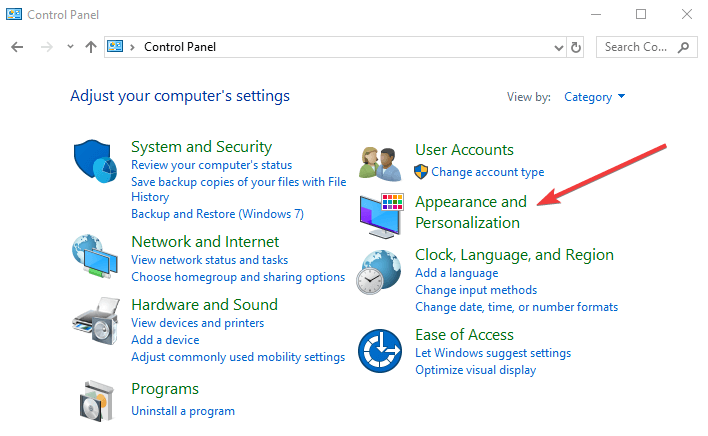
Task: Click the search magnifier icon
Action: click(684, 47)
